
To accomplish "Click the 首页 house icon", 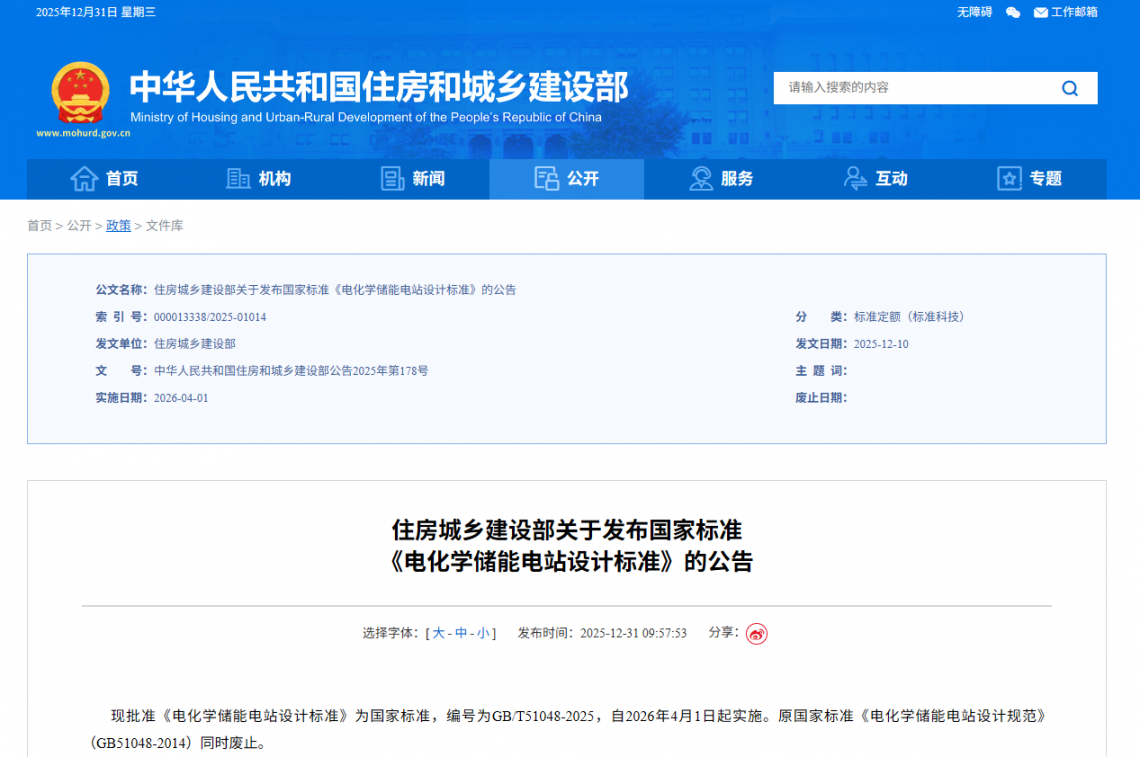I will pos(84,179).
